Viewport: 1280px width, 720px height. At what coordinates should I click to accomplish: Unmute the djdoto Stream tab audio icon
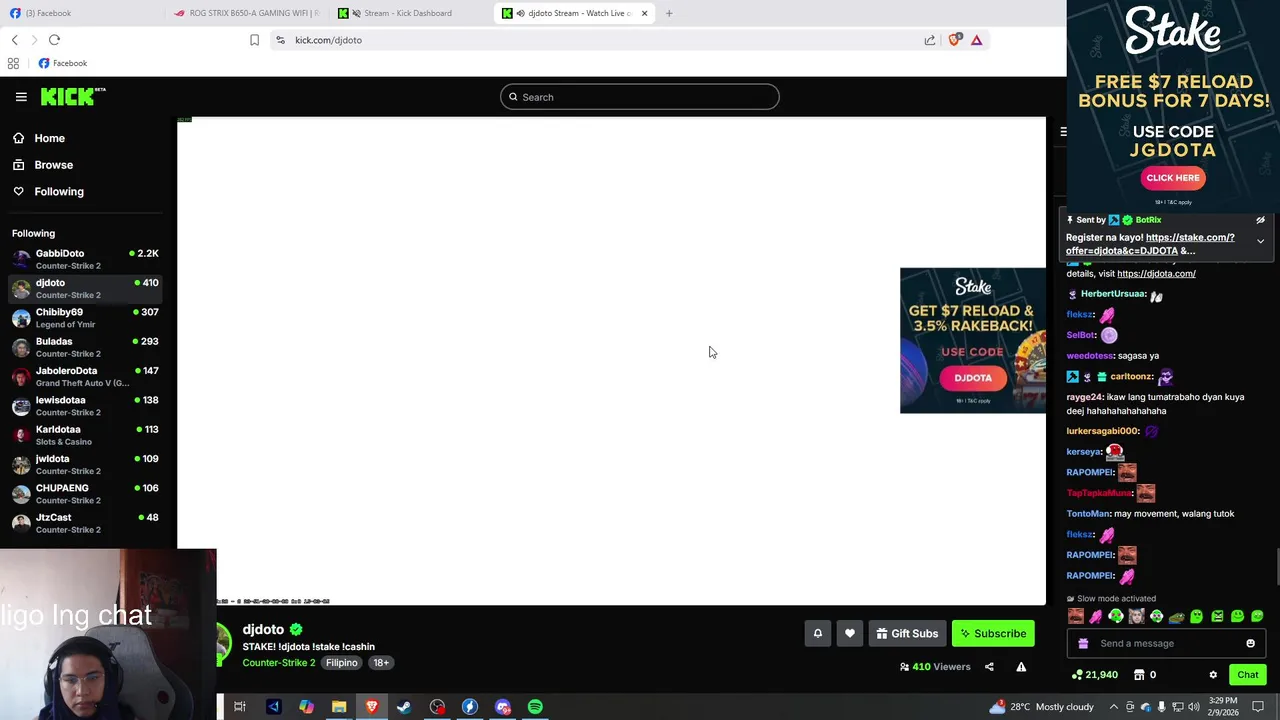click(520, 13)
